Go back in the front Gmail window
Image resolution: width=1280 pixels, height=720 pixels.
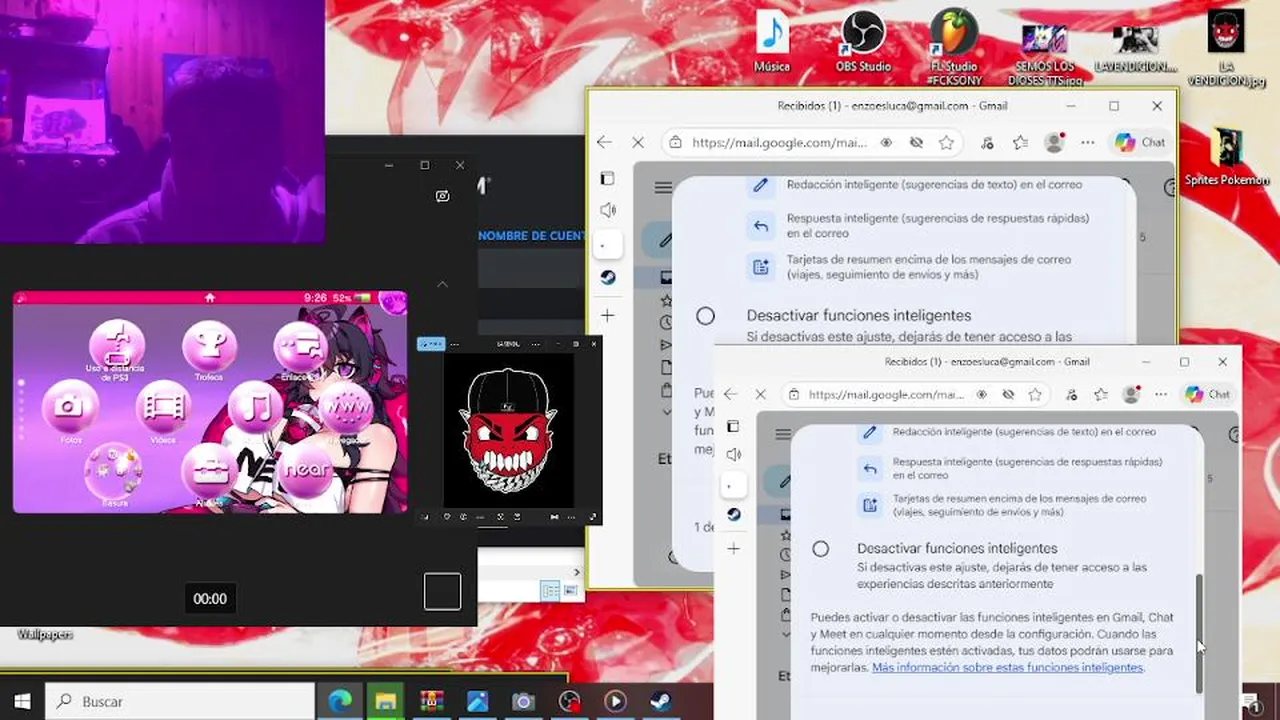[730, 395]
